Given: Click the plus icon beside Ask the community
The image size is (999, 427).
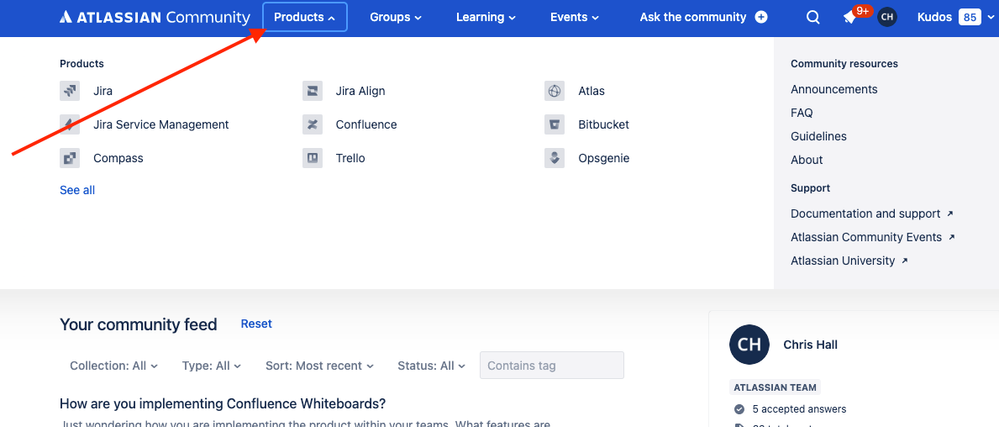Looking at the screenshot, I should [761, 17].
